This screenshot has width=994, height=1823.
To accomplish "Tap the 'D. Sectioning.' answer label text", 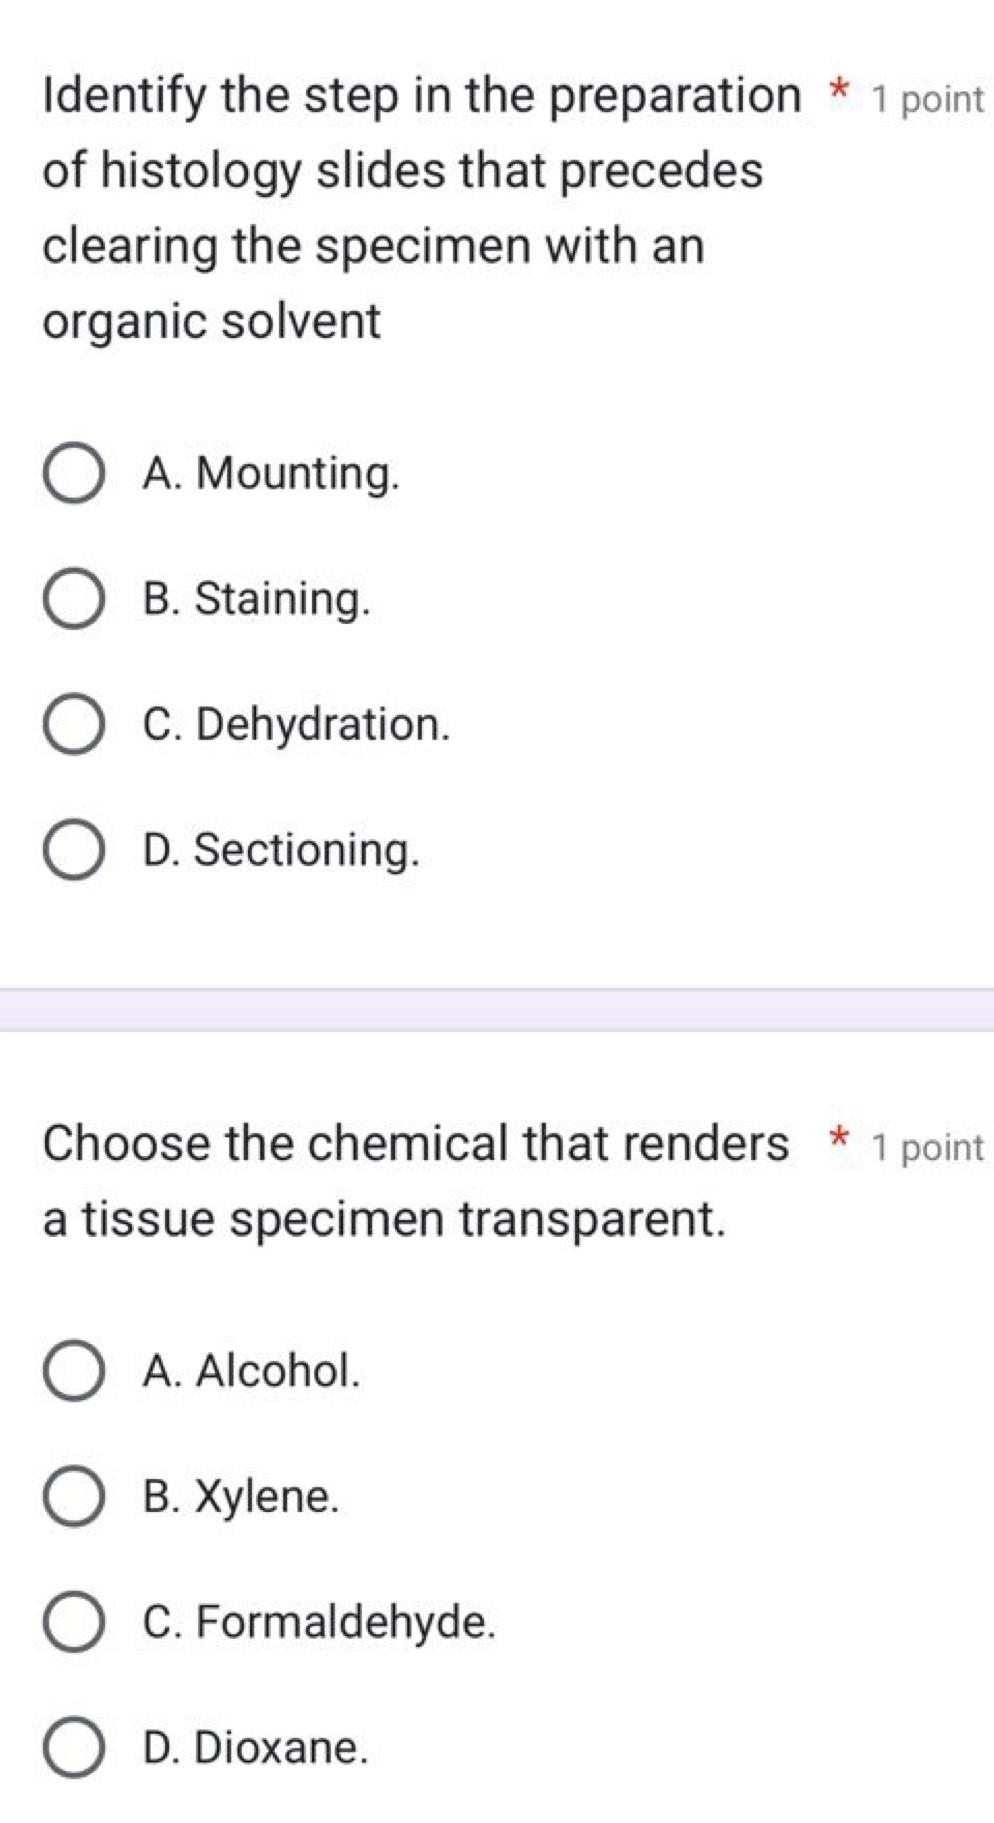I will [282, 850].
